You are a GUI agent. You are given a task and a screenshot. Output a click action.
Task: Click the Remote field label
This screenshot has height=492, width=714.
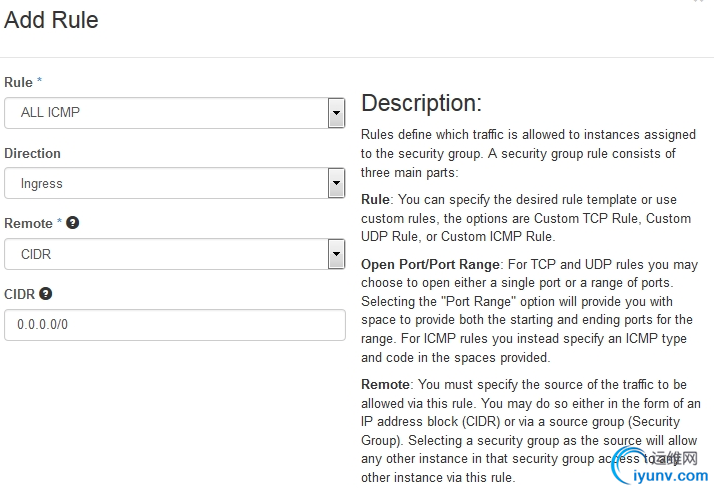(x=28, y=223)
